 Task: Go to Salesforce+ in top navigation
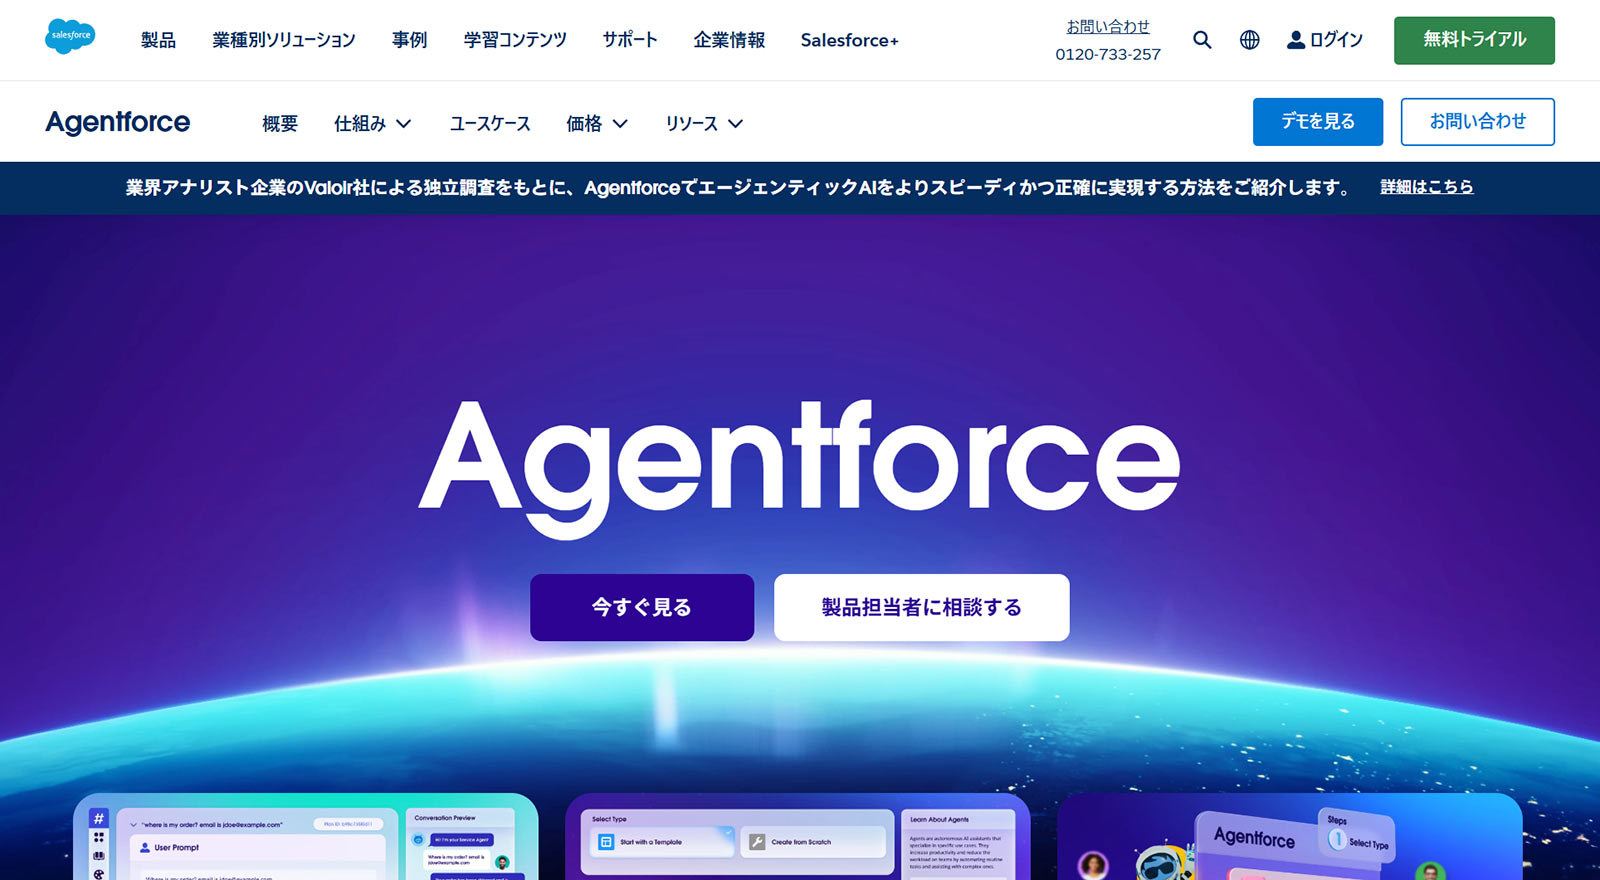[x=849, y=40]
